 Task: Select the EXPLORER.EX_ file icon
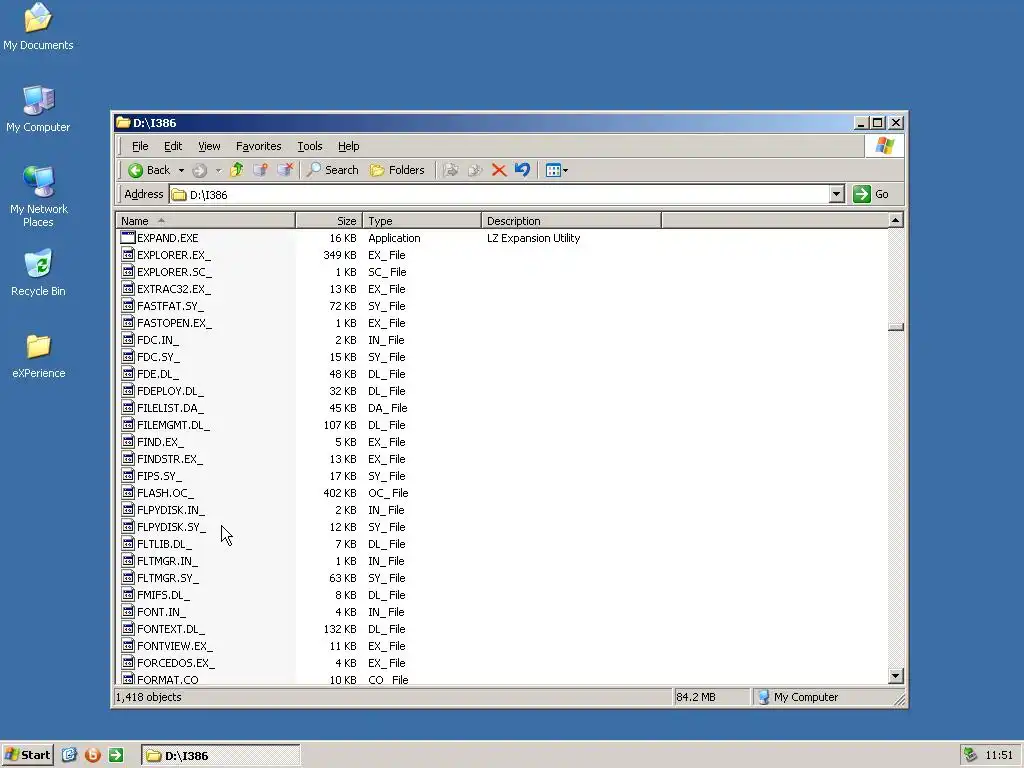tap(128, 255)
